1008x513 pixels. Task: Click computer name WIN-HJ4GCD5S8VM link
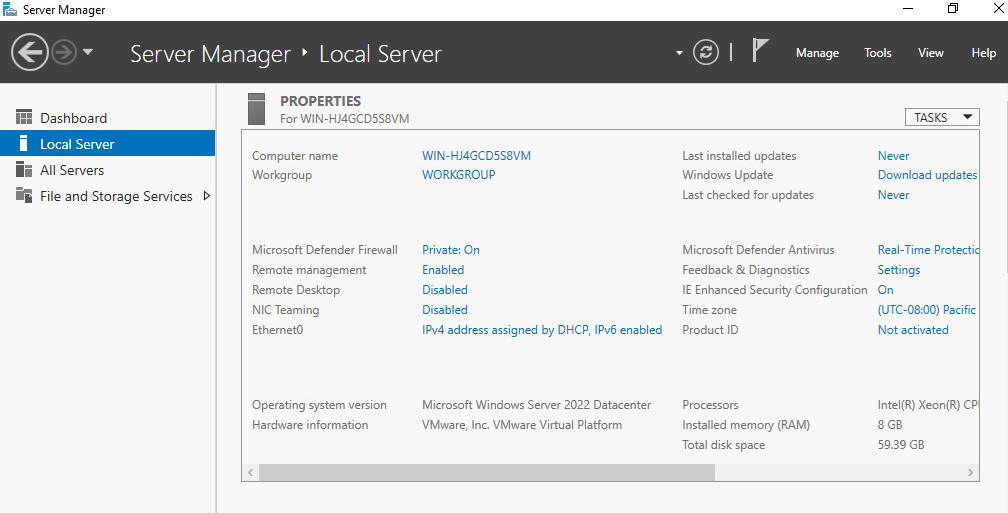coord(476,156)
